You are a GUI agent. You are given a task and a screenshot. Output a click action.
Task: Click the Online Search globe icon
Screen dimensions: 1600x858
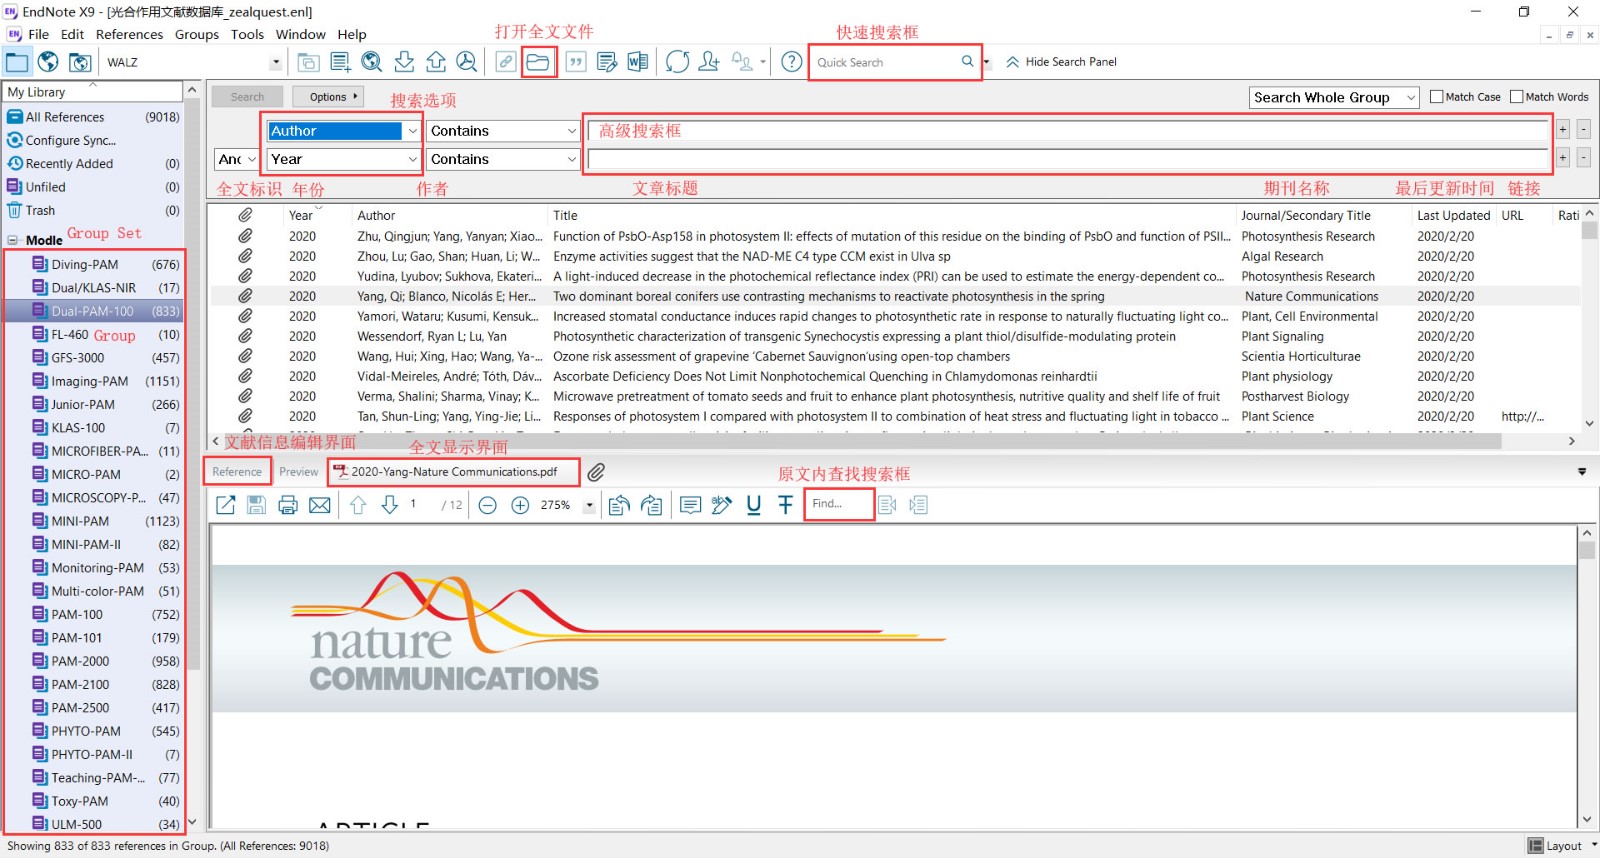point(48,62)
